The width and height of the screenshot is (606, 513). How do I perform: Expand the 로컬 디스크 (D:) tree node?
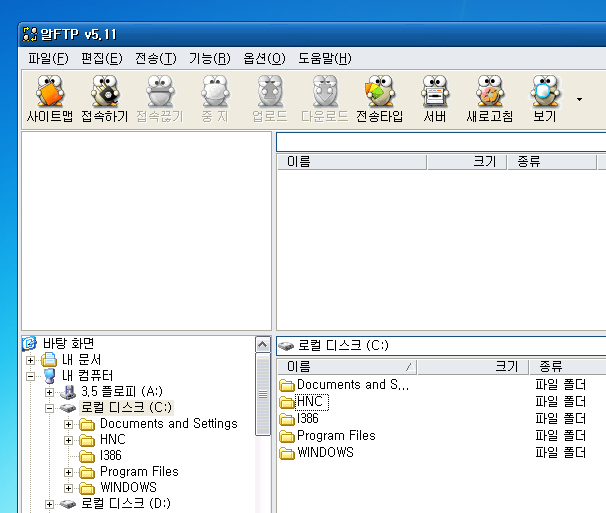tap(49, 504)
